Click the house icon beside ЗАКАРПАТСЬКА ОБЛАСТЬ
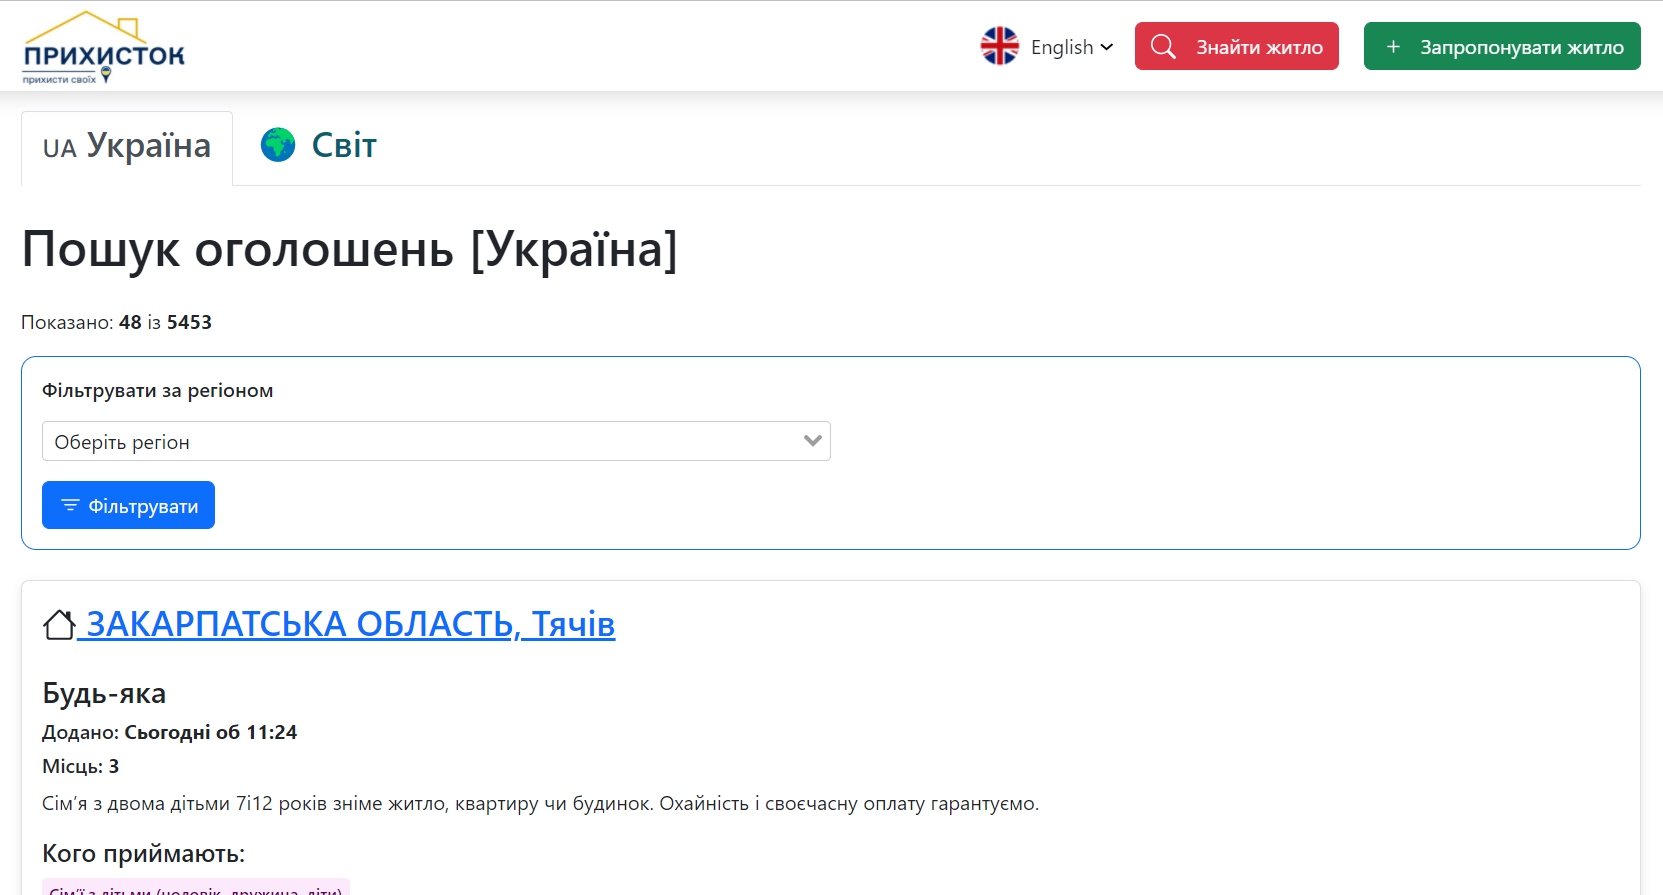Image resolution: width=1663 pixels, height=895 pixels. pyautogui.click(x=59, y=625)
